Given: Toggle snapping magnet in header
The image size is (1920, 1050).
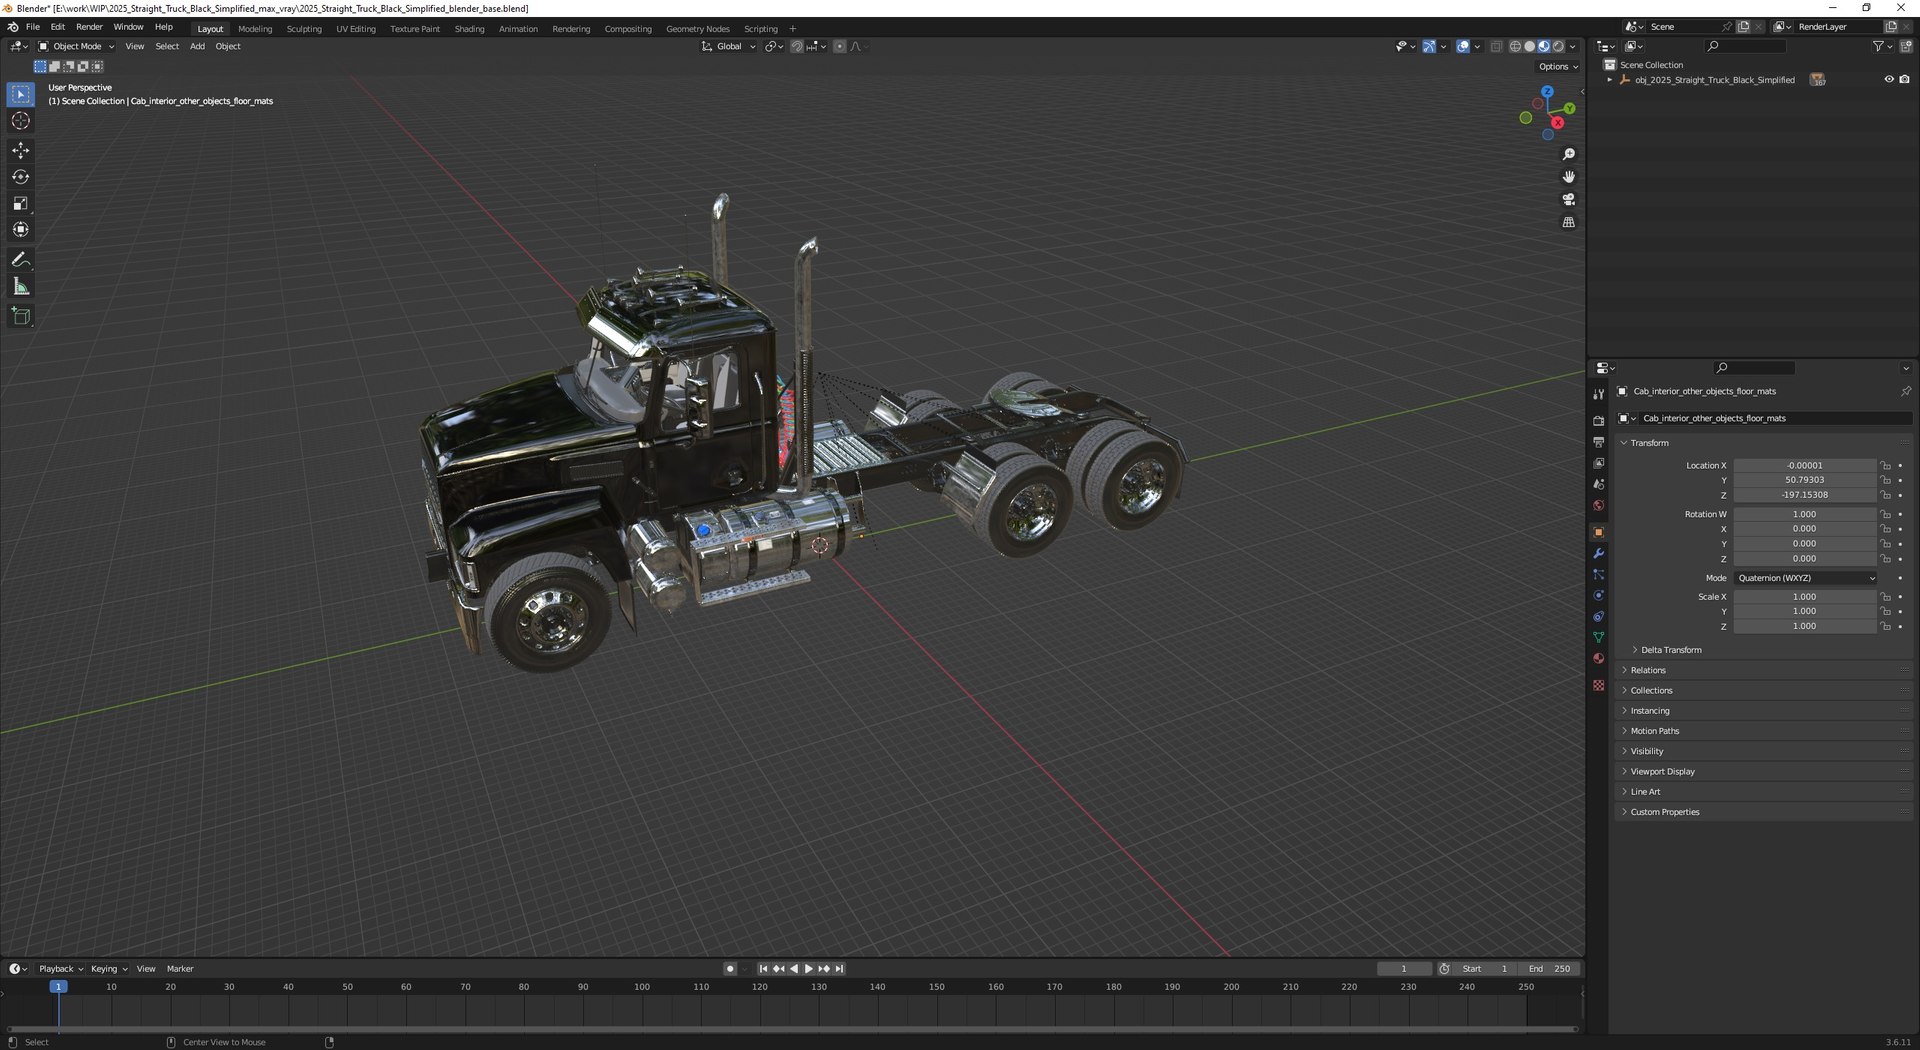Looking at the screenshot, I should (796, 47).
